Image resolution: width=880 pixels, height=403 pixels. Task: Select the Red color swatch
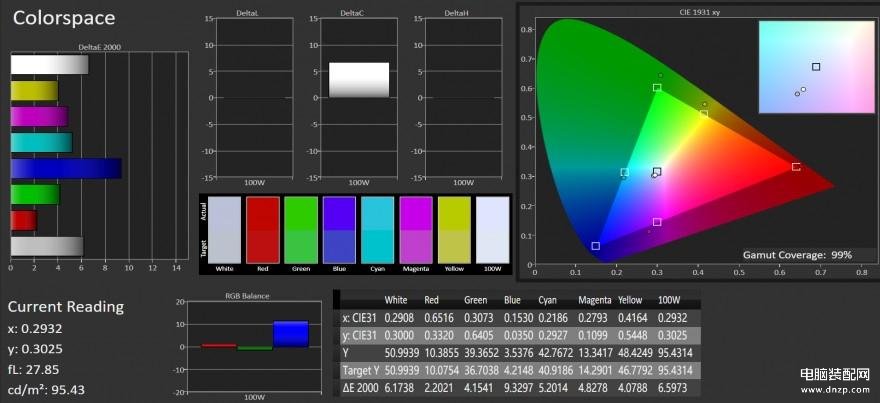click(x=263, y=230)
